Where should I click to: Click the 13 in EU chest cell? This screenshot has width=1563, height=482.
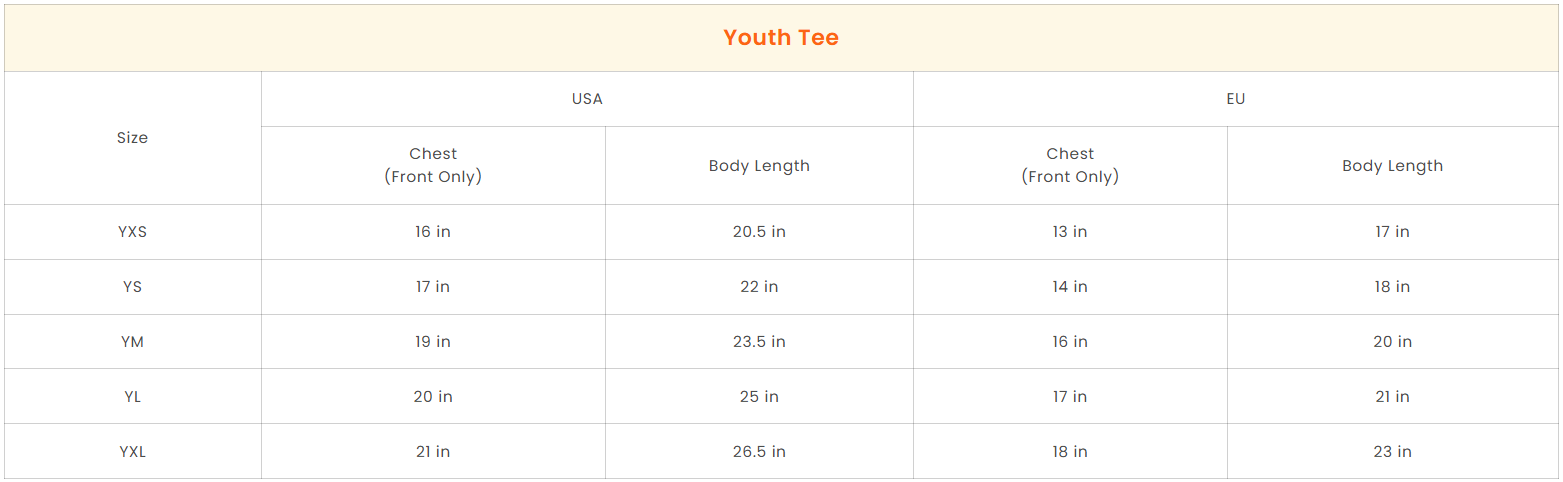point(1070,232)
